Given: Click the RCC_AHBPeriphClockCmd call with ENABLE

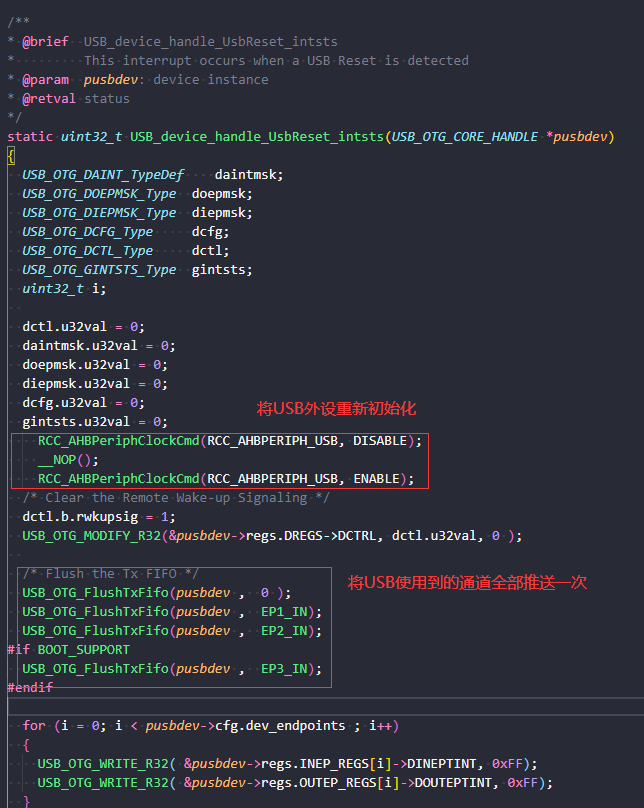Looking at the screenshot, I should pos(226,479).
